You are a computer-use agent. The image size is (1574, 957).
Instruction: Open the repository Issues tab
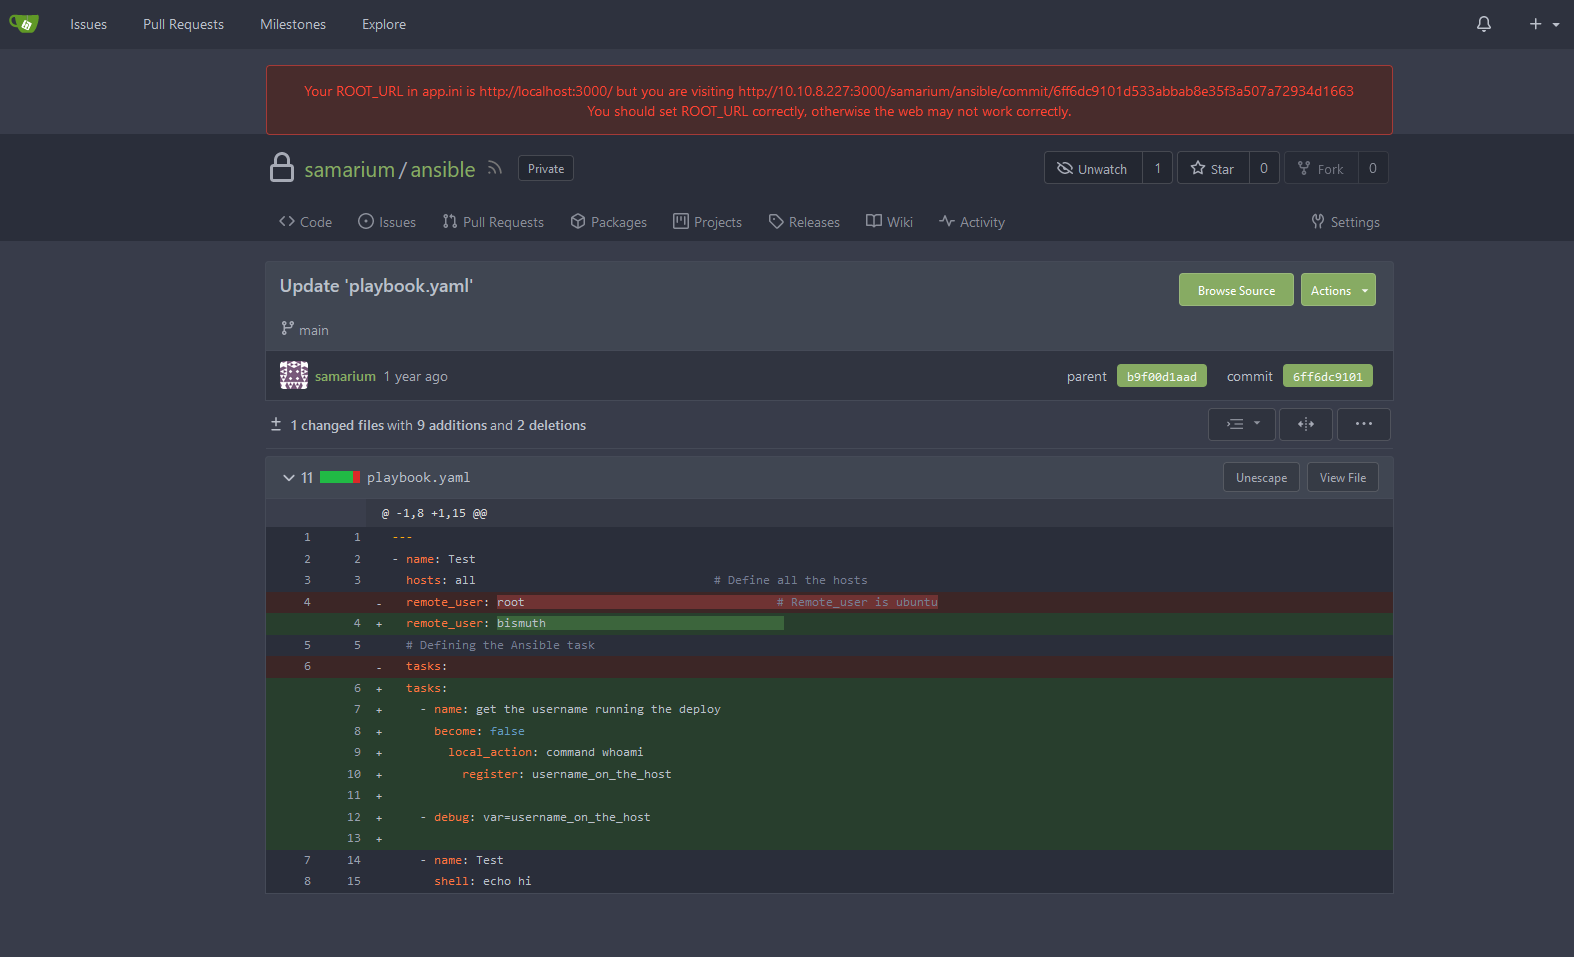pyautogui.click(x=387, y=222)
